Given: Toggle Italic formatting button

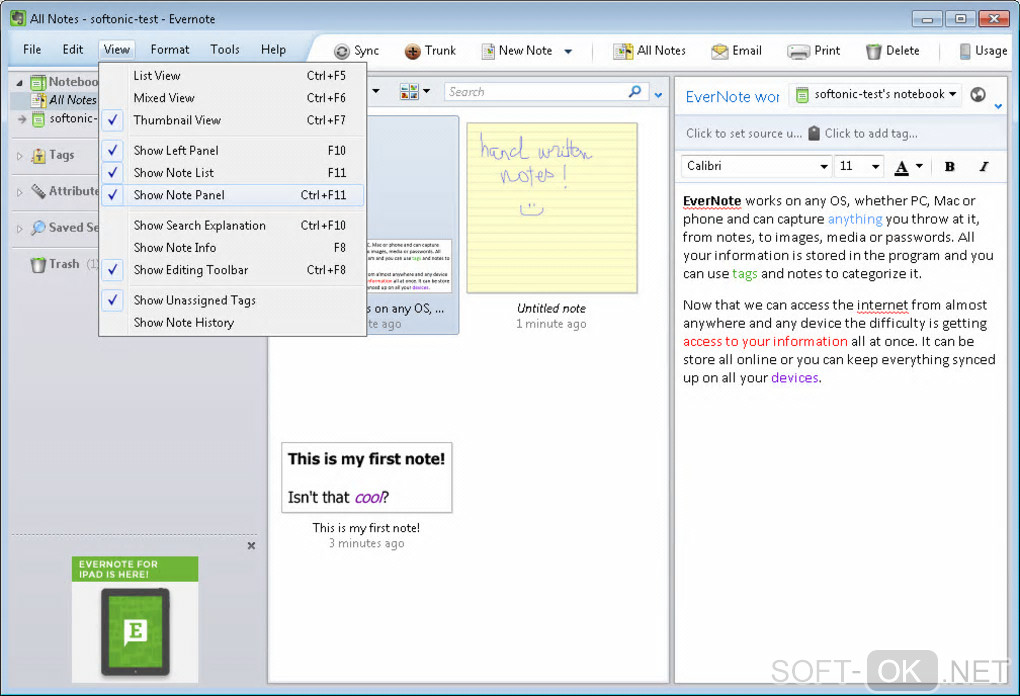Looking at the screenshot, I should [x=984, y=167].
